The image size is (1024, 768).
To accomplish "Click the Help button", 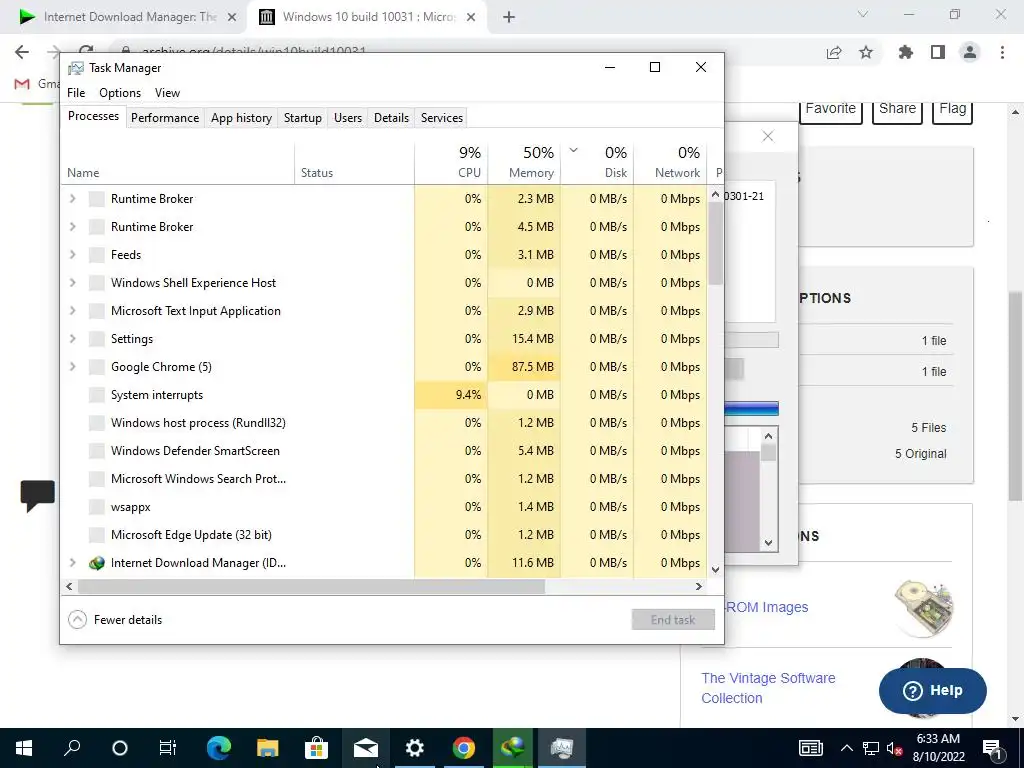I will [933, 690].
